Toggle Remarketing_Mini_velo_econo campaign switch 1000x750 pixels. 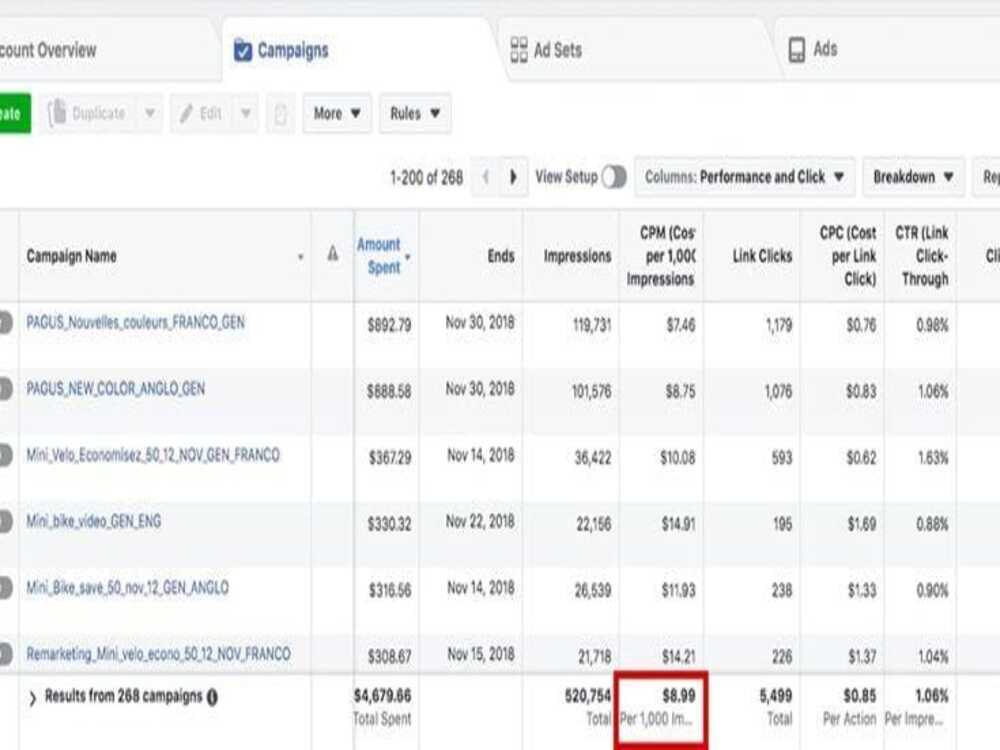tap(5, 654)
